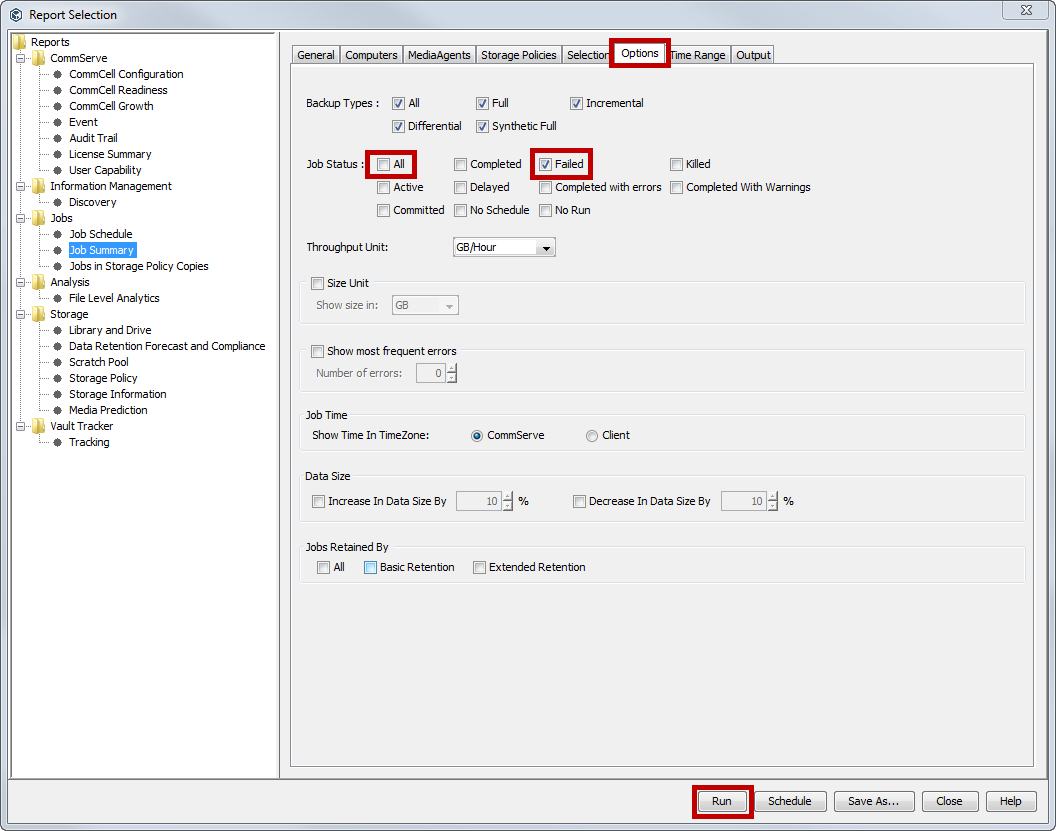This screenshot has height=831, width=1056.
Task: Collapse the Storage tree node
Action: pyautogui.click(x=20, y=314)
